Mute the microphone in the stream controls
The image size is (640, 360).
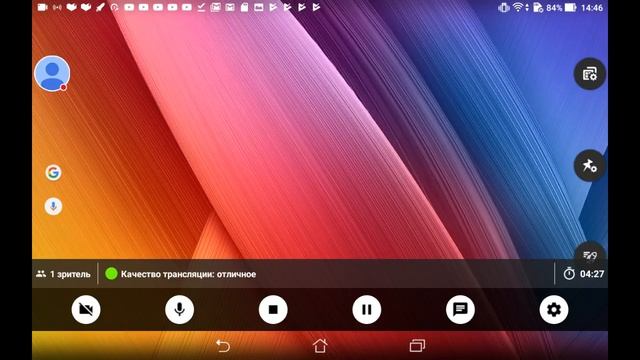180,309
